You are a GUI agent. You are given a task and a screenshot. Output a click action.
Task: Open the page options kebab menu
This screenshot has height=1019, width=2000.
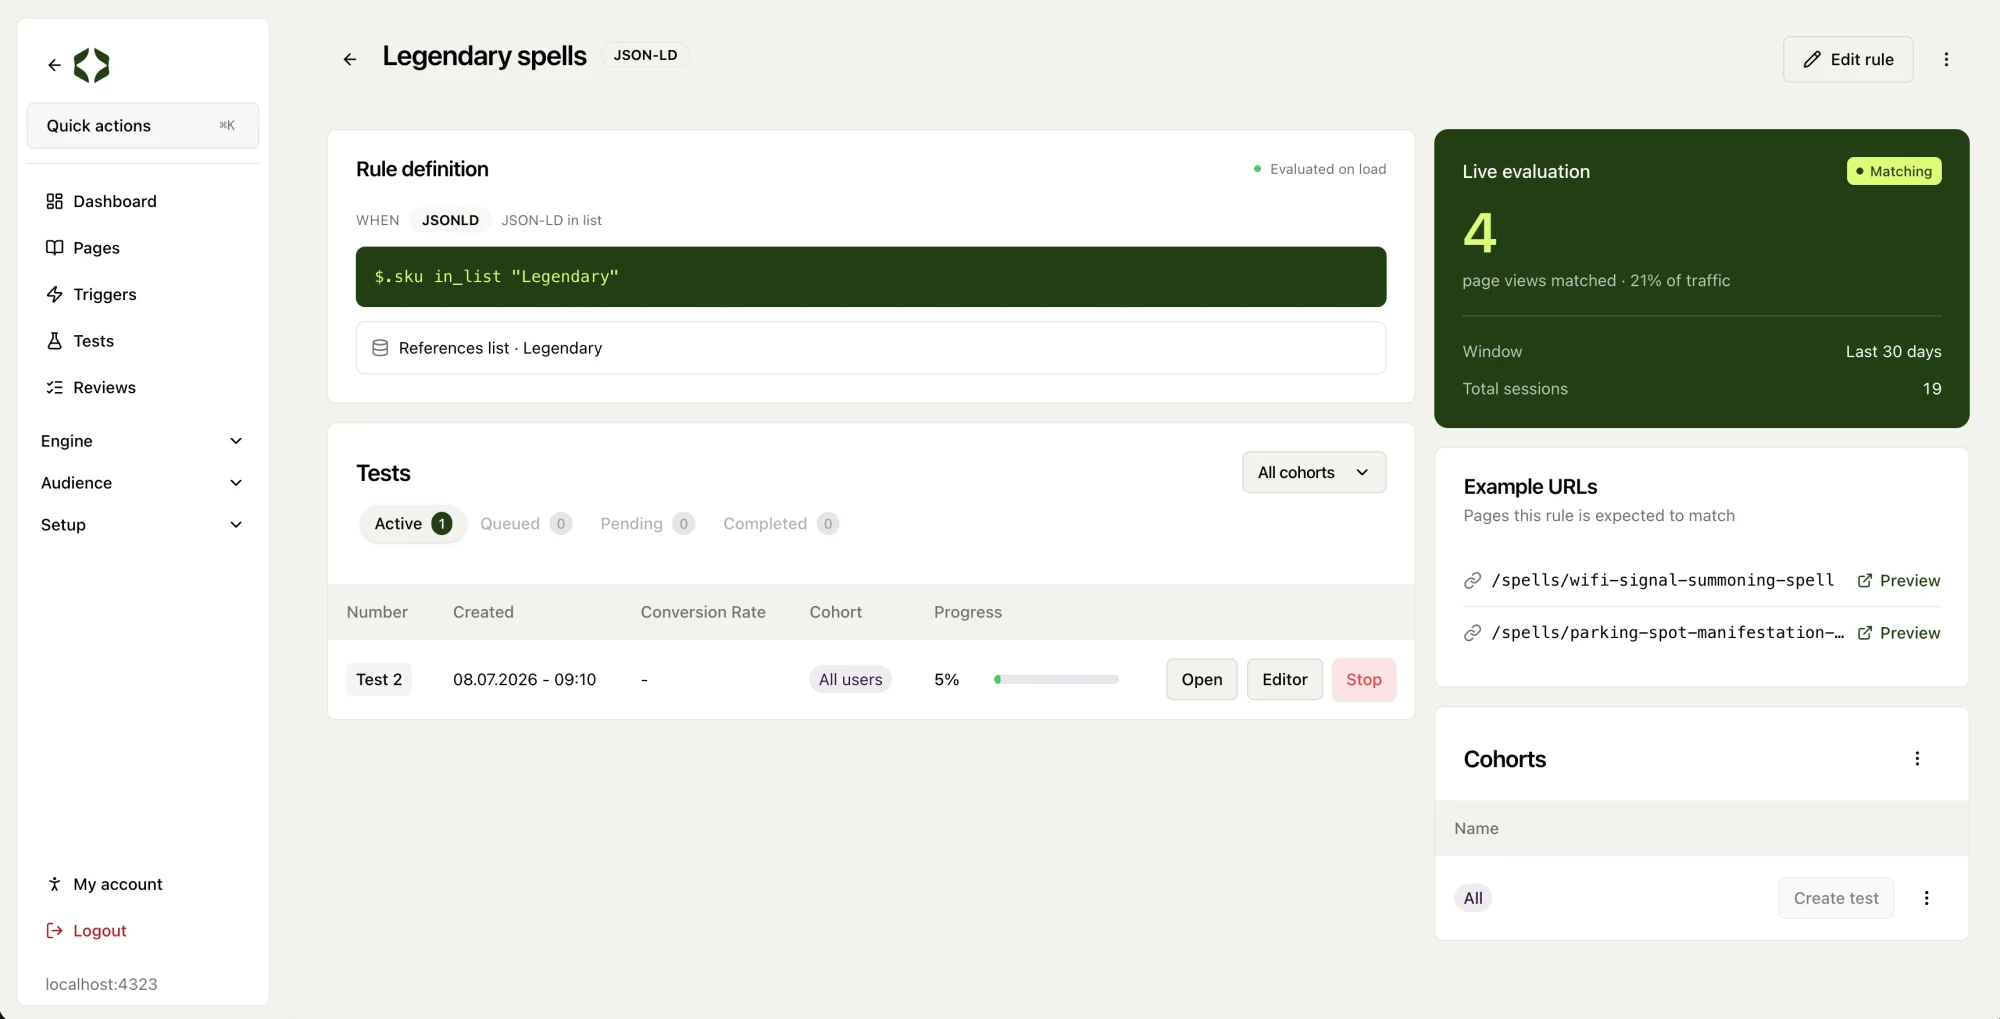(1946, 59)
